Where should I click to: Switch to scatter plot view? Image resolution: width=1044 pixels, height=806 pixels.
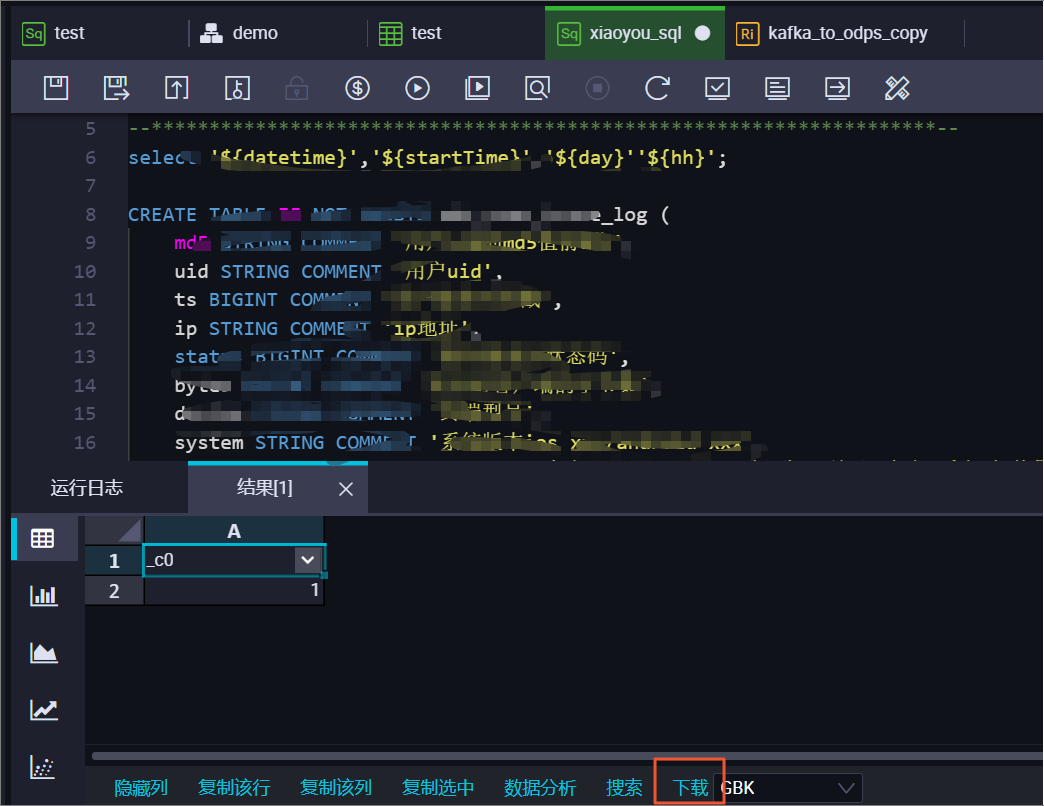click(x=43, y=767)
